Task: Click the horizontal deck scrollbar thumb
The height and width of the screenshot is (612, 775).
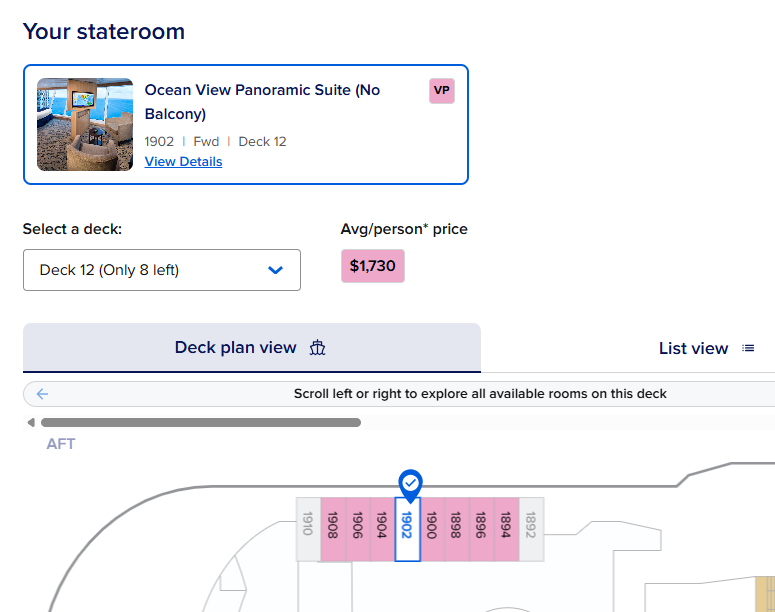Action: point(200,423)
